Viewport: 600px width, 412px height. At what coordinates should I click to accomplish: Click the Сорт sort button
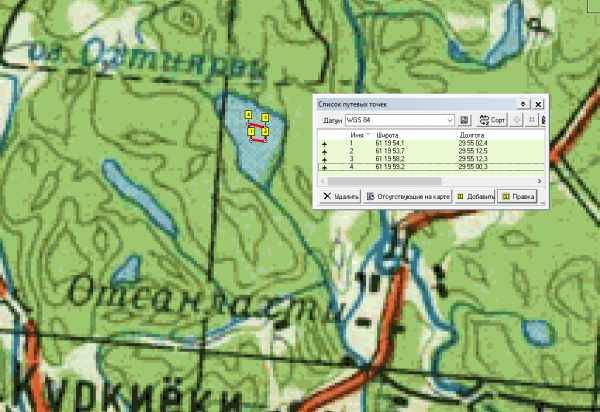490,119
